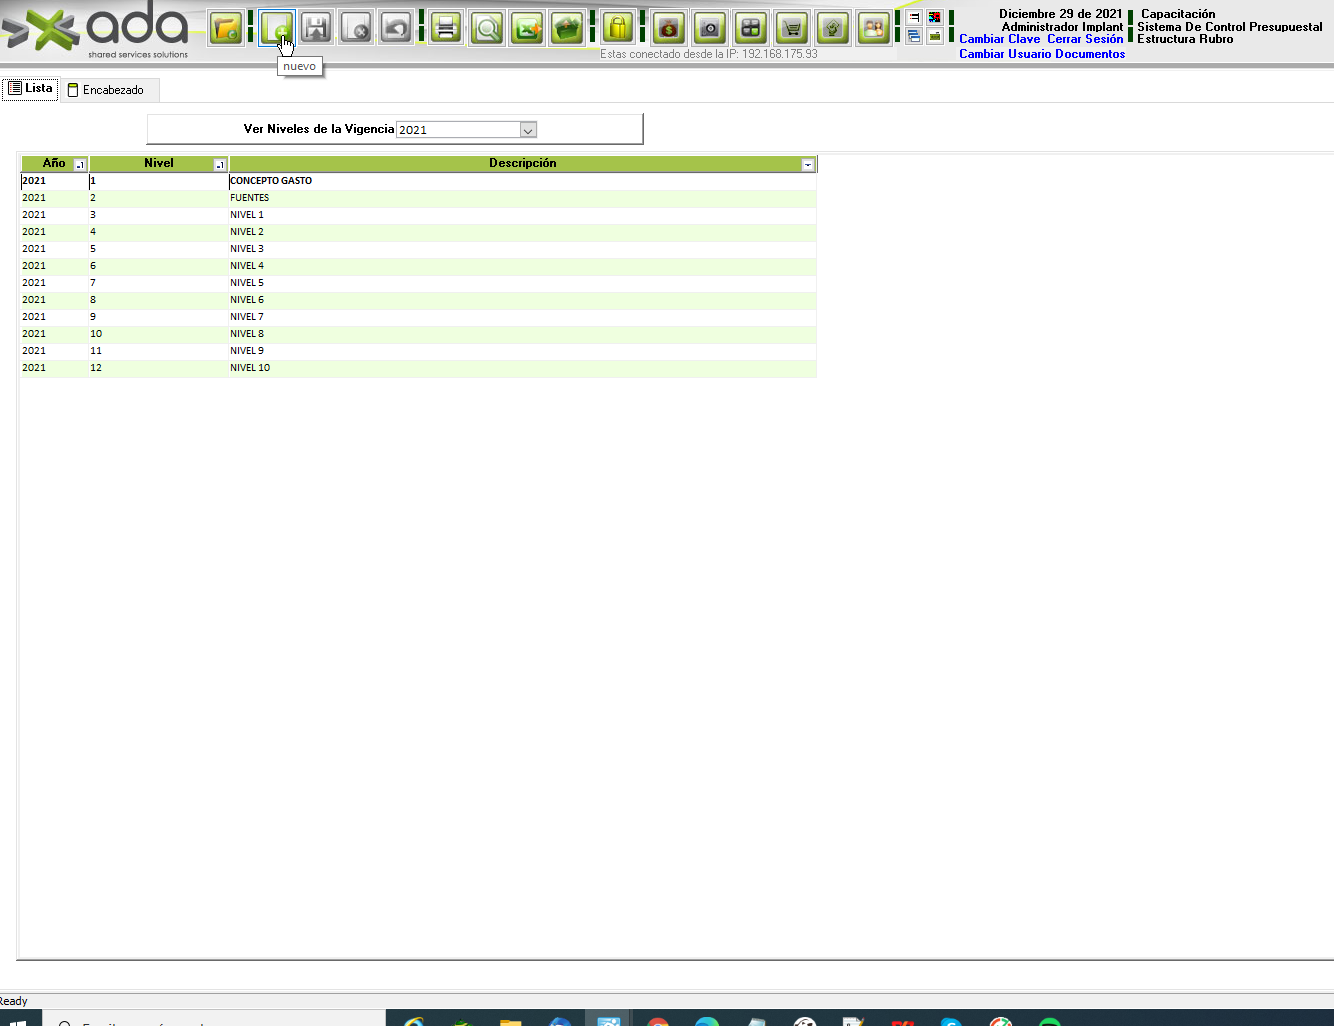Screen dimensions: 1334x1026
Task: Select the FUENTES row in the table
Action: point(250,198)
